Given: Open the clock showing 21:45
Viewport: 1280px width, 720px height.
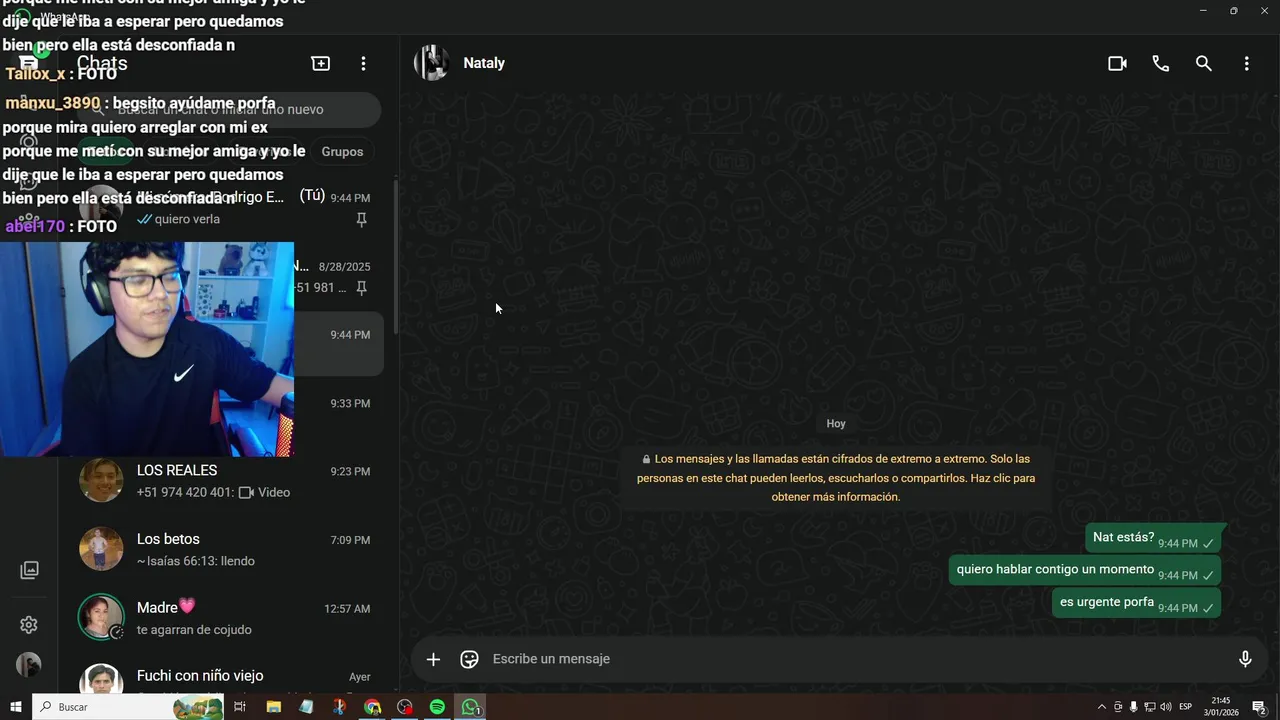Looking at the screenshot, I should click(x=1221, y=707).
